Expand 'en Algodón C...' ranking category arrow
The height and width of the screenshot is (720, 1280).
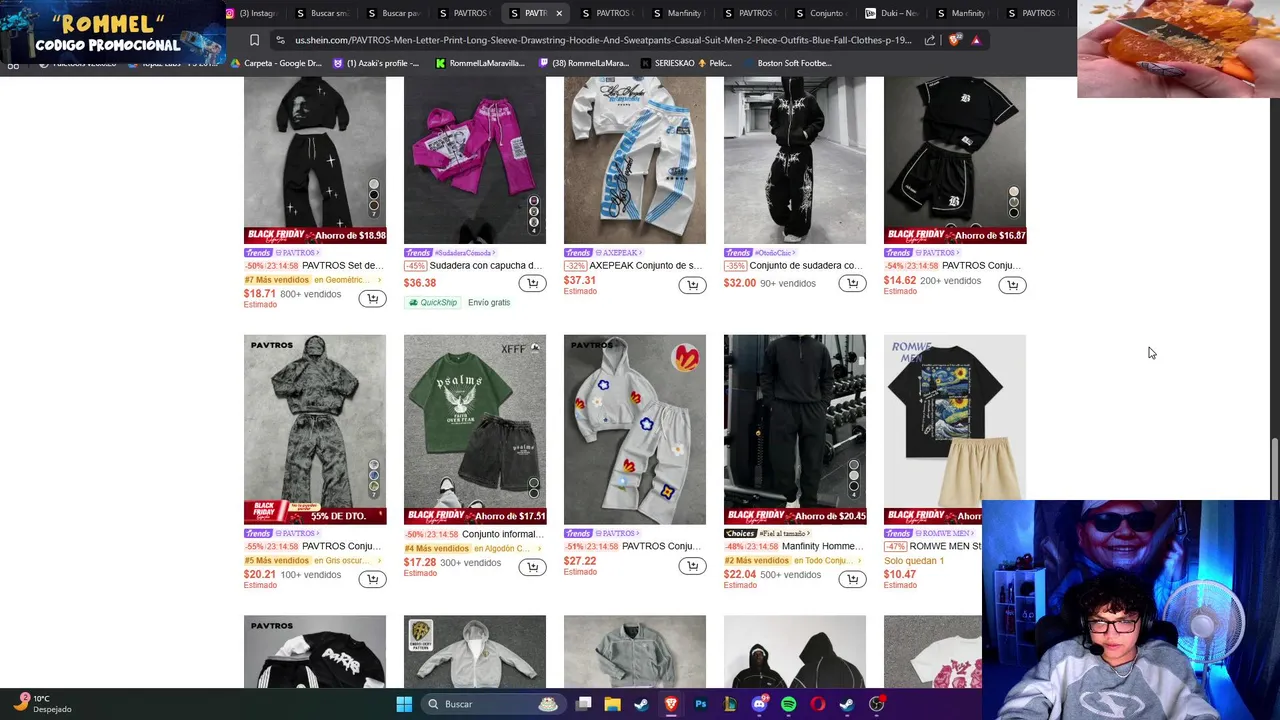539,549
